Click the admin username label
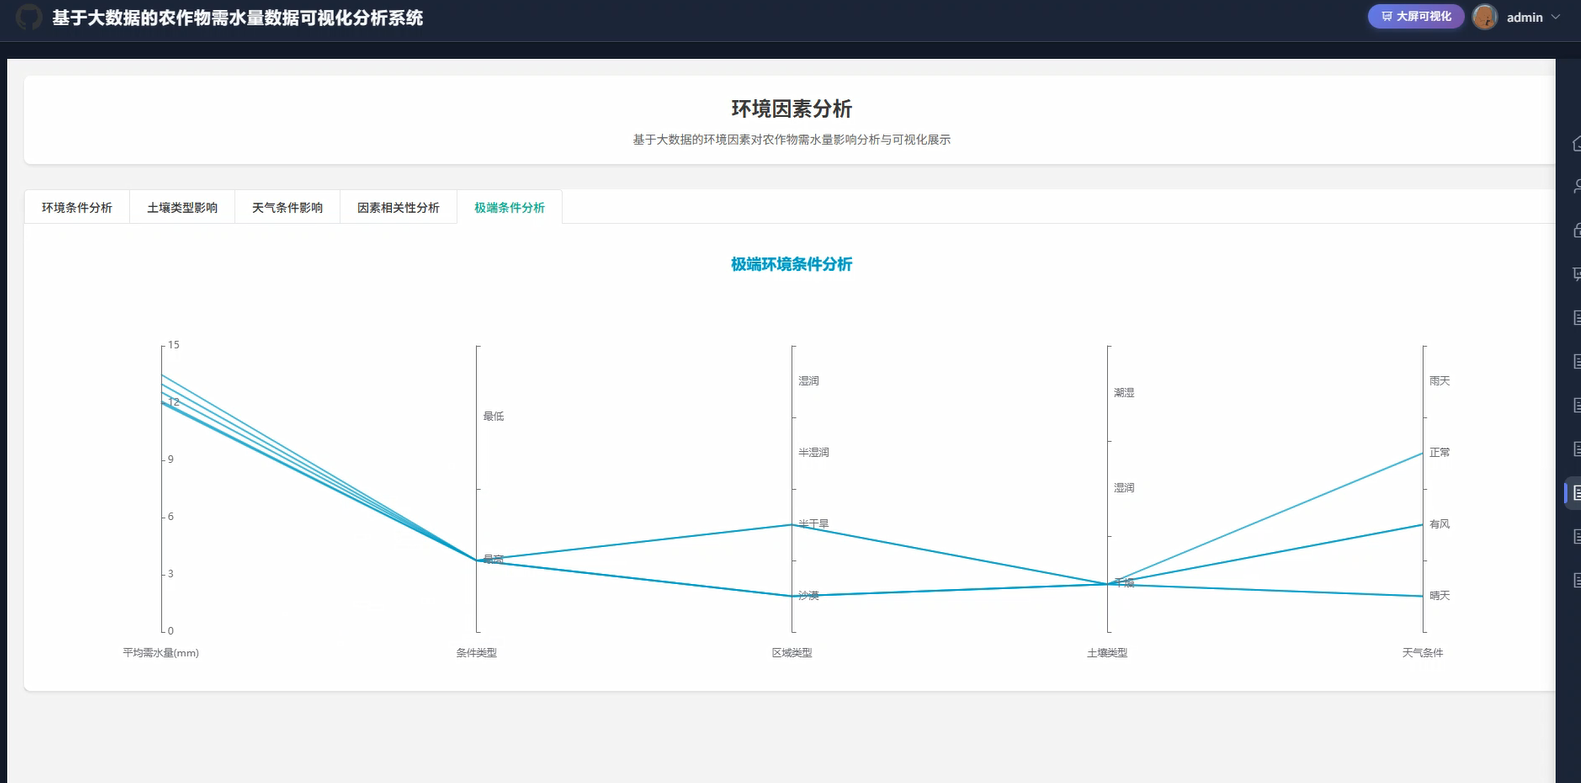 click(1525, 17)
